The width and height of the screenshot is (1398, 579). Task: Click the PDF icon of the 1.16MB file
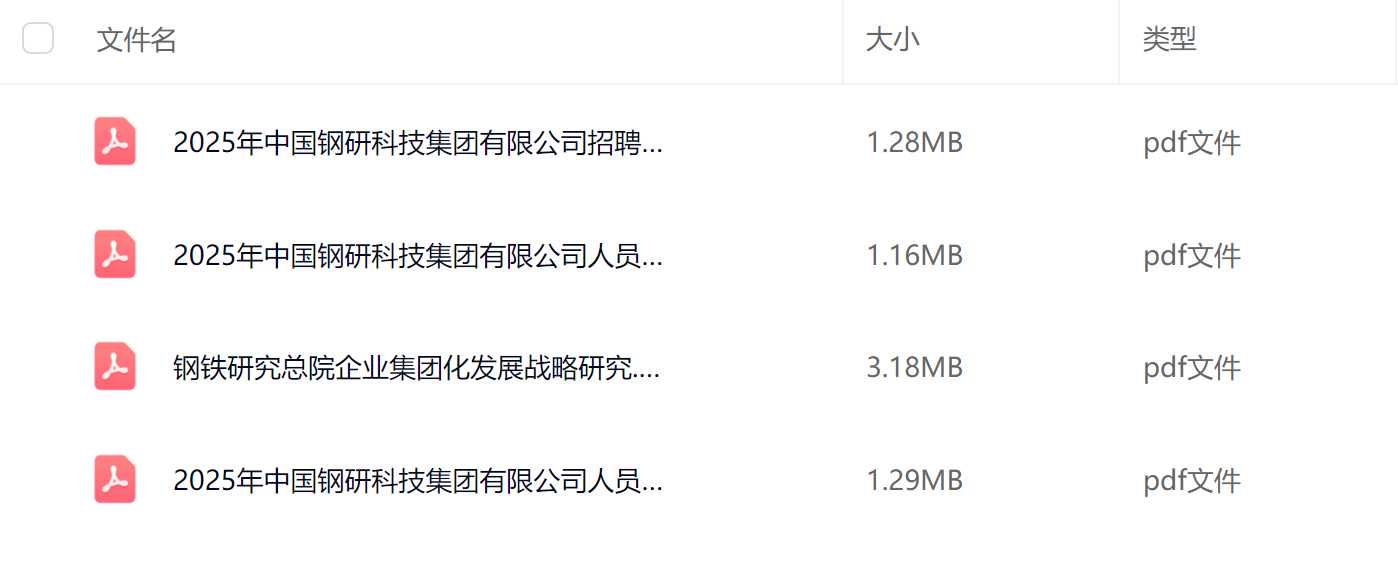[x=115, y=254]
